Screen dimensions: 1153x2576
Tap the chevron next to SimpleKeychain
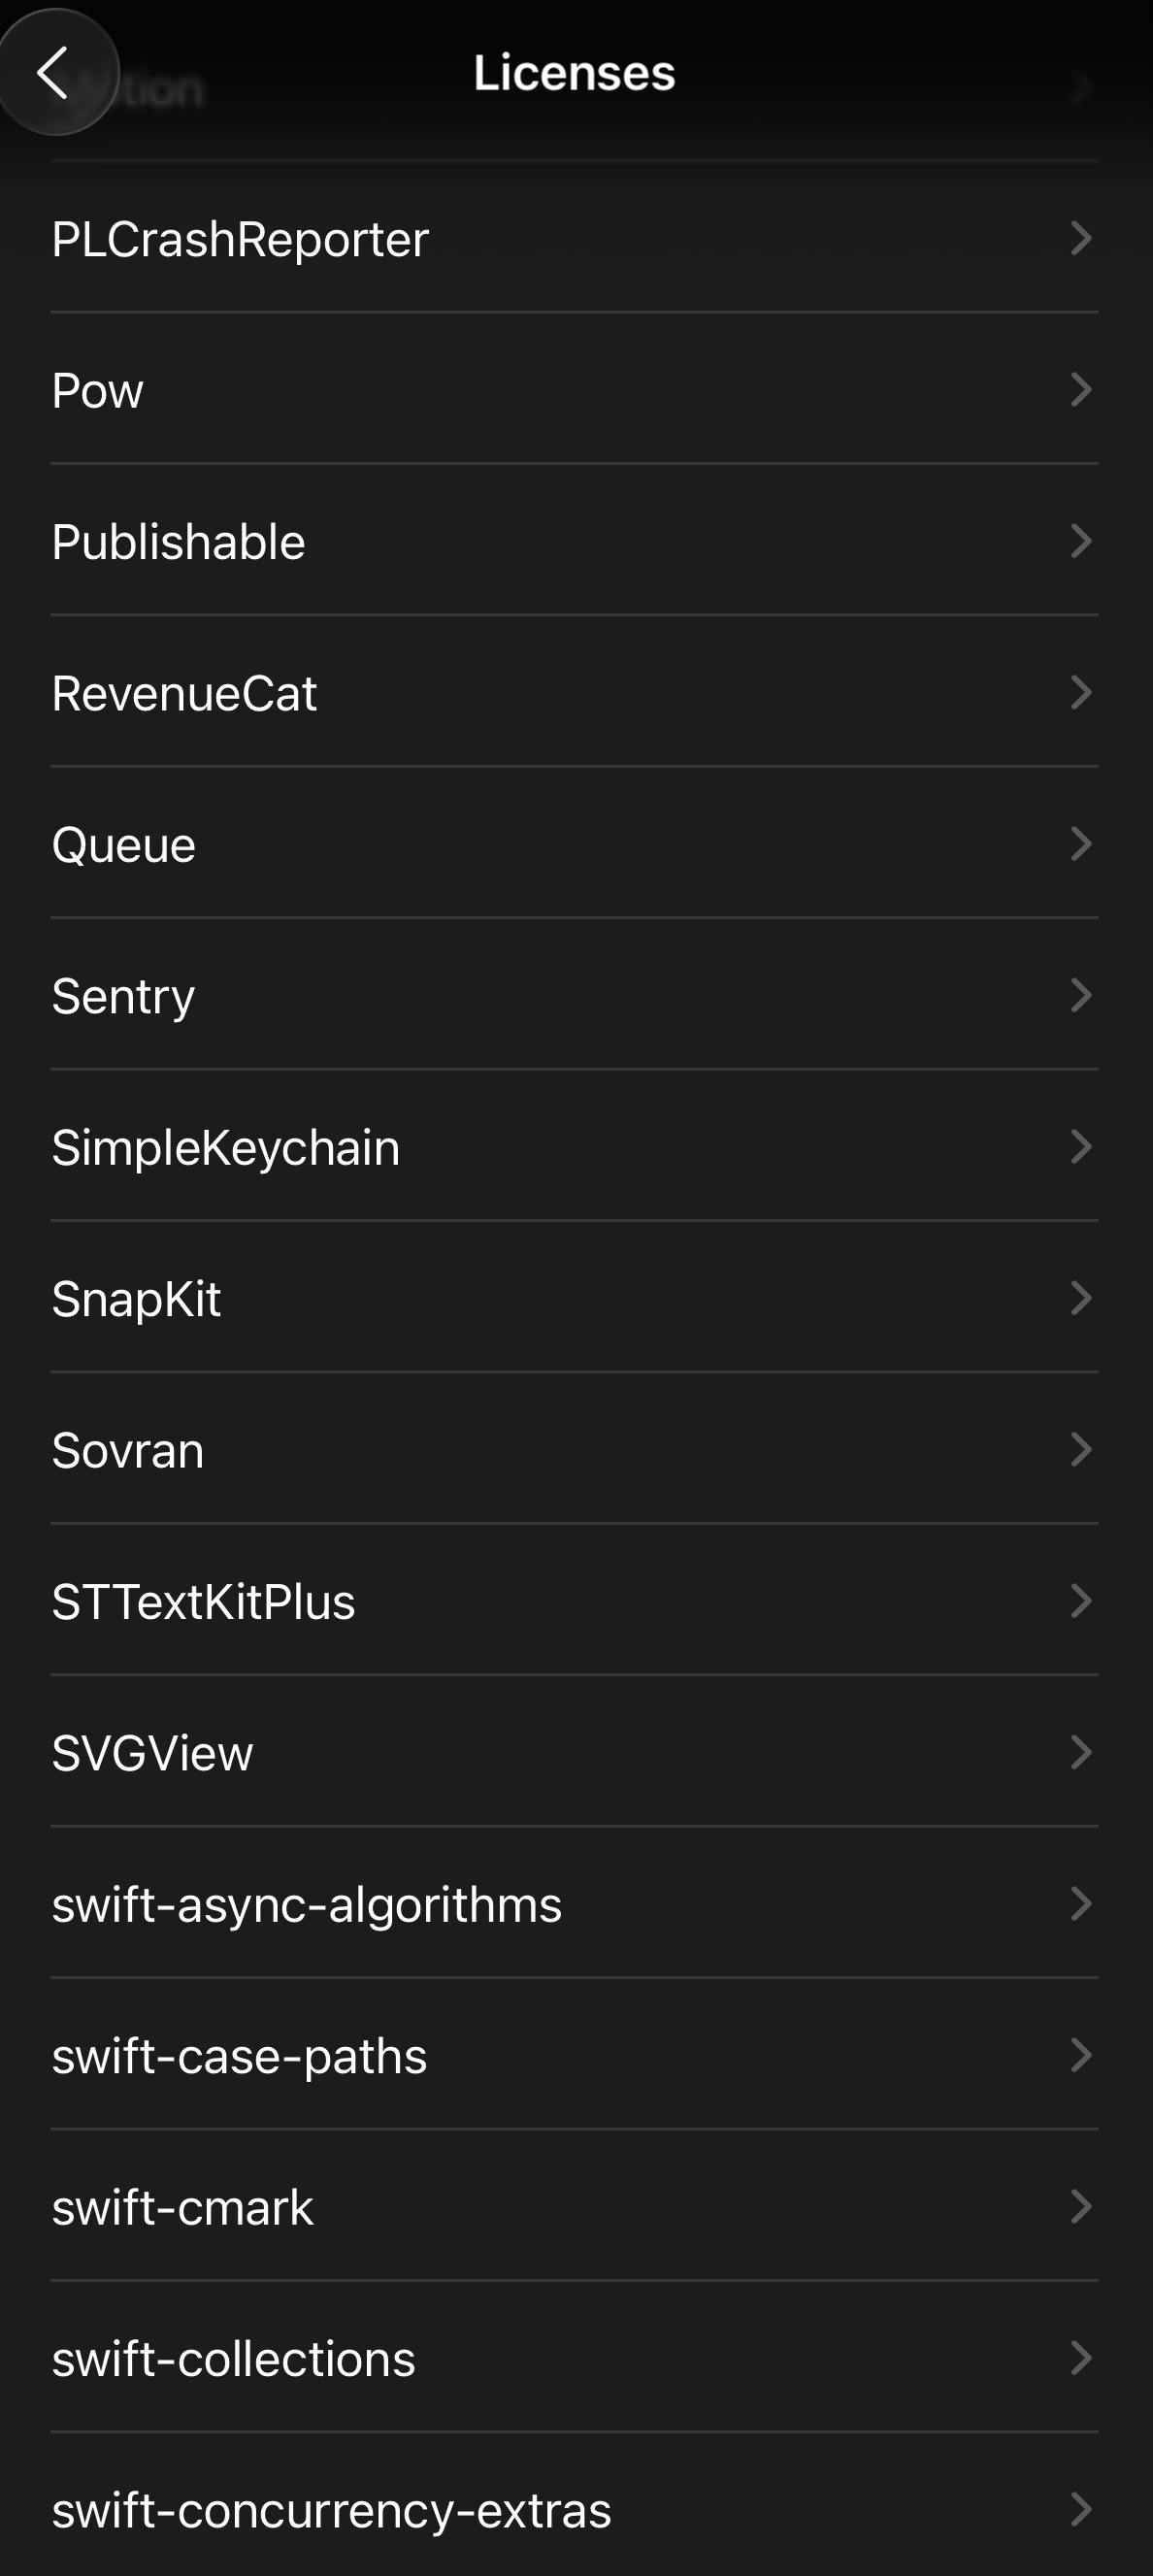coord(1080,1147)
